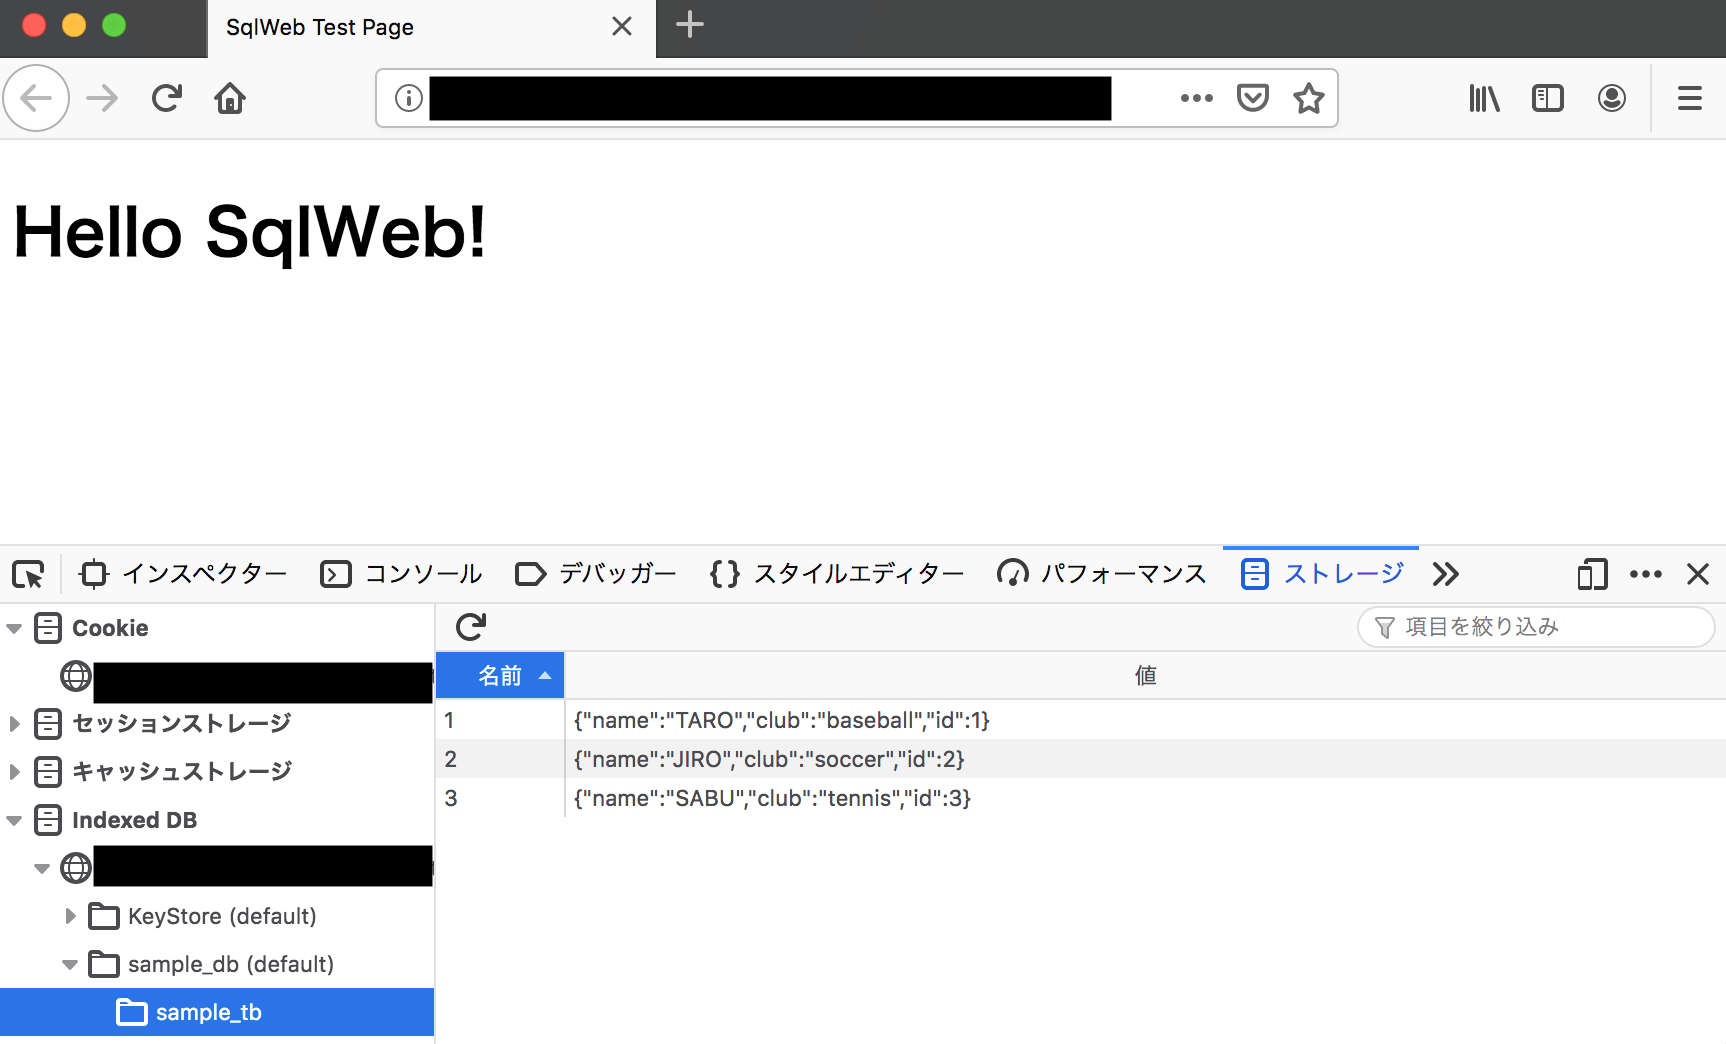Refresh the storage table contents
The image size is (1726, 1044).
tap(471, 627)
